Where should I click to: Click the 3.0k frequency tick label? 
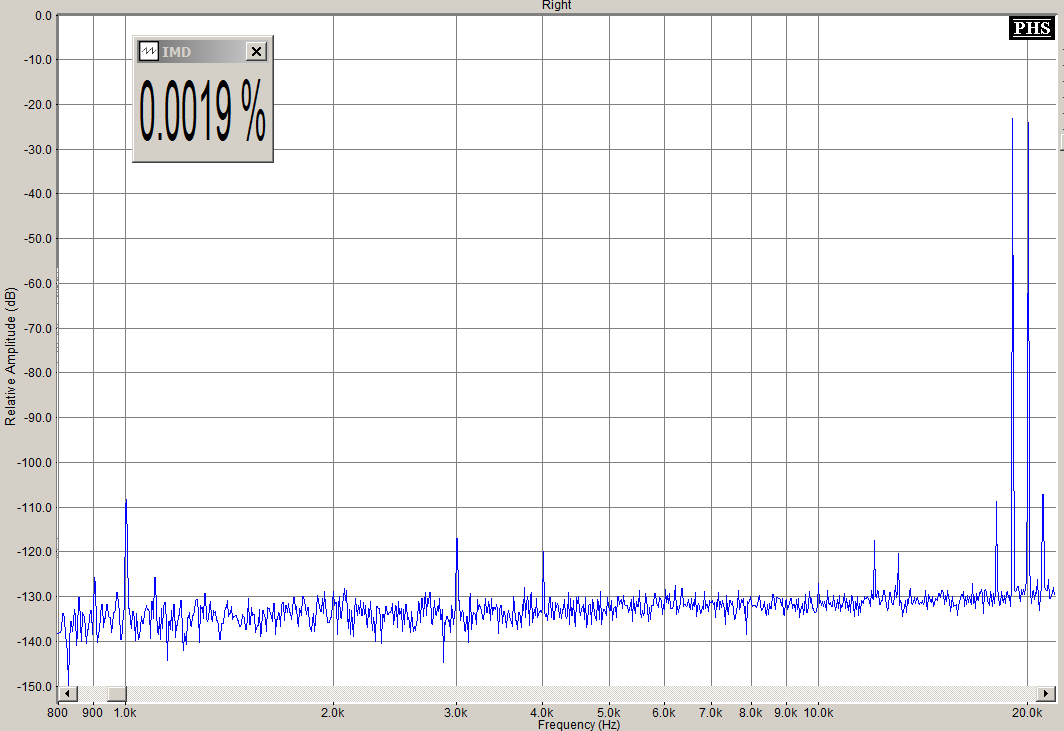(x=456, y=713)
